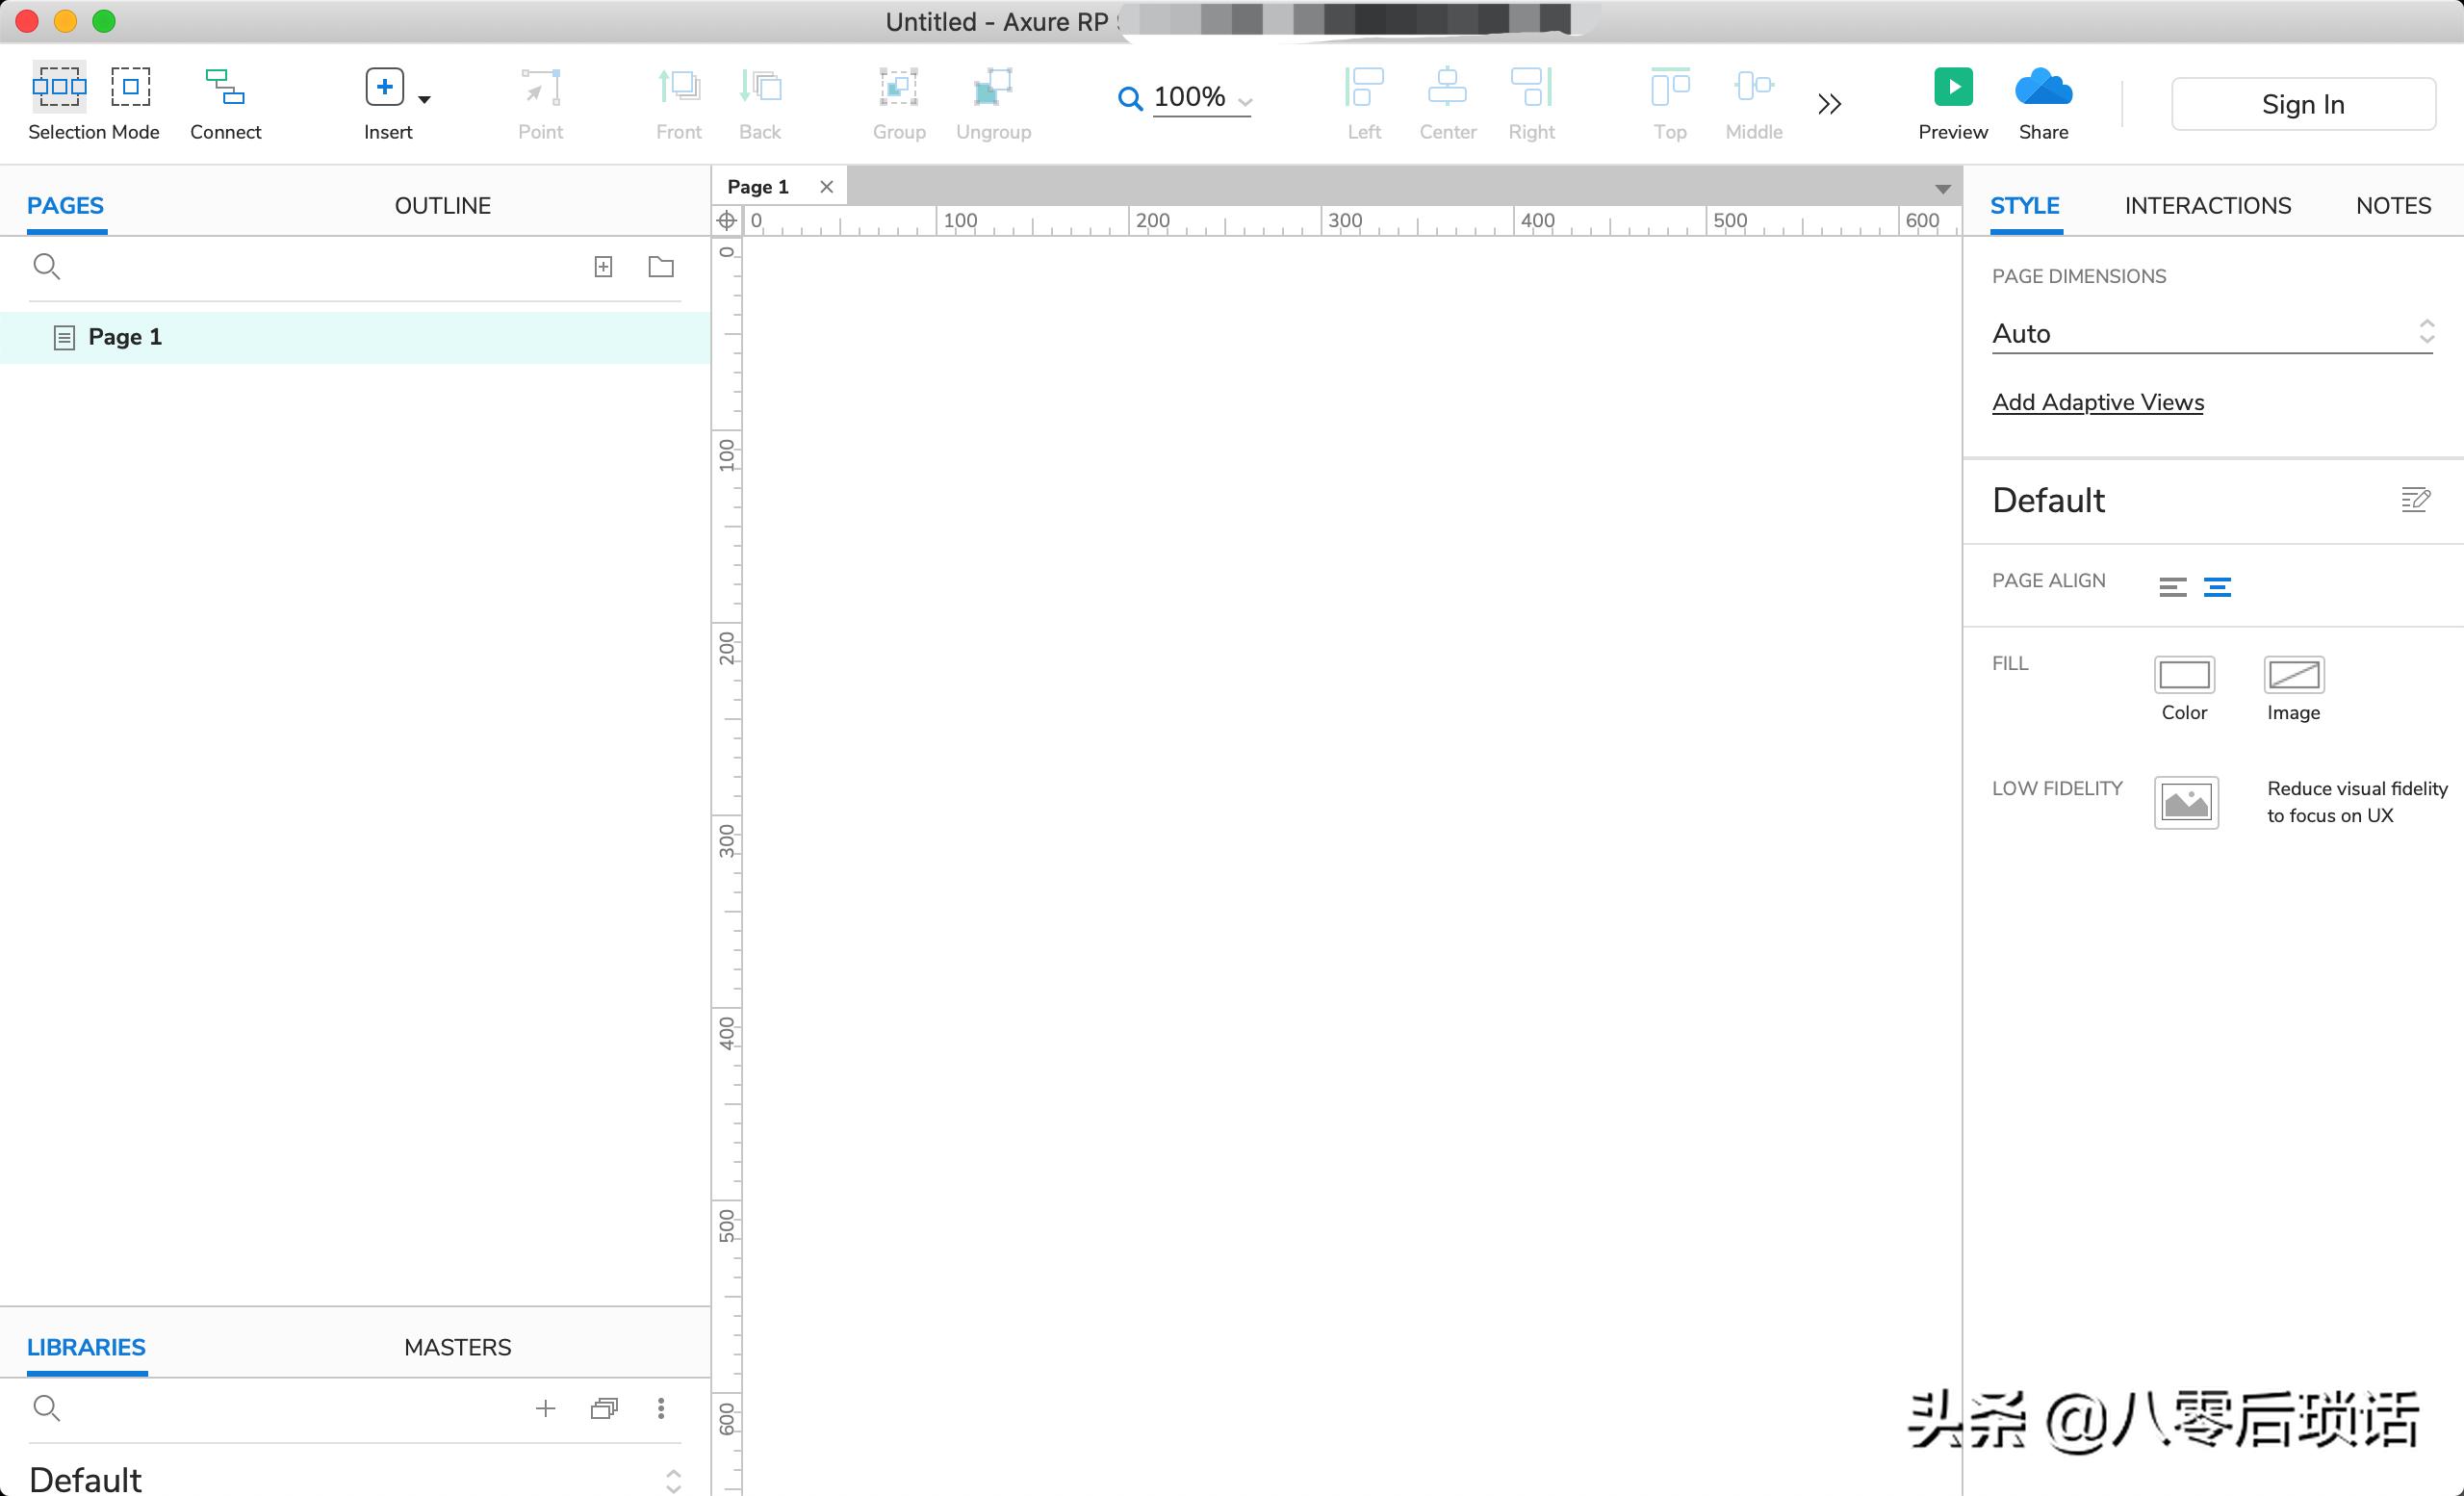This screenshot has width=2464, height=1496.
Task: Expand the toolbar overflow chevrons
Action: tap(1829, 104)
